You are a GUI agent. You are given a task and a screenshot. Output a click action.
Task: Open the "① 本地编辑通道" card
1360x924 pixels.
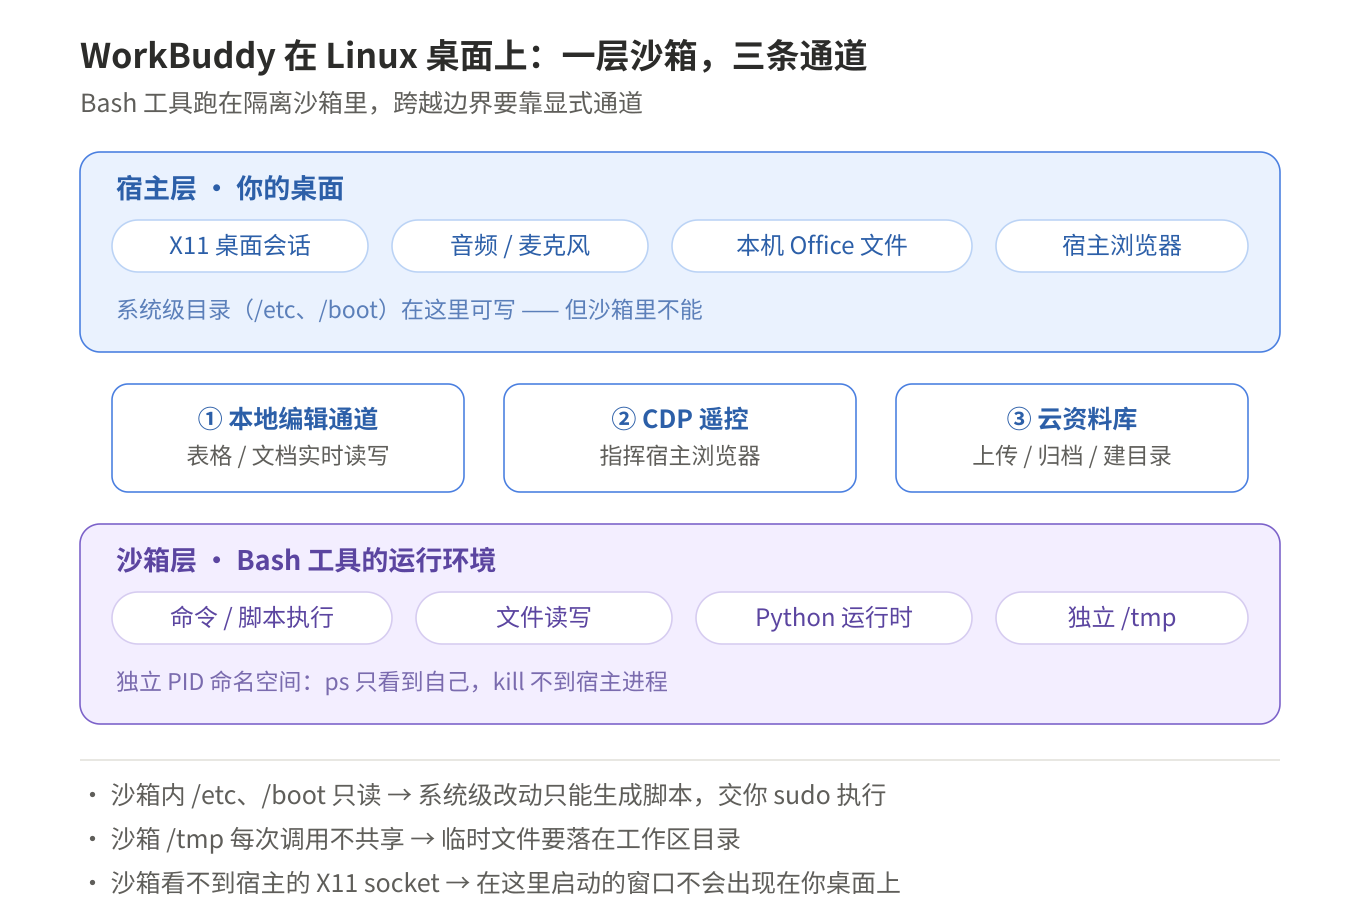pos(288,438)
